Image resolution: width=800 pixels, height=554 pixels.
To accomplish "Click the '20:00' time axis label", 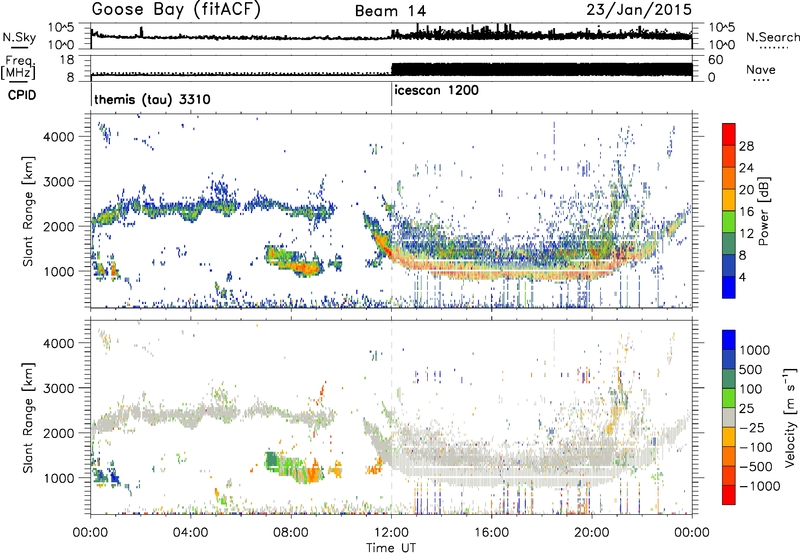I will coord(591,533).
